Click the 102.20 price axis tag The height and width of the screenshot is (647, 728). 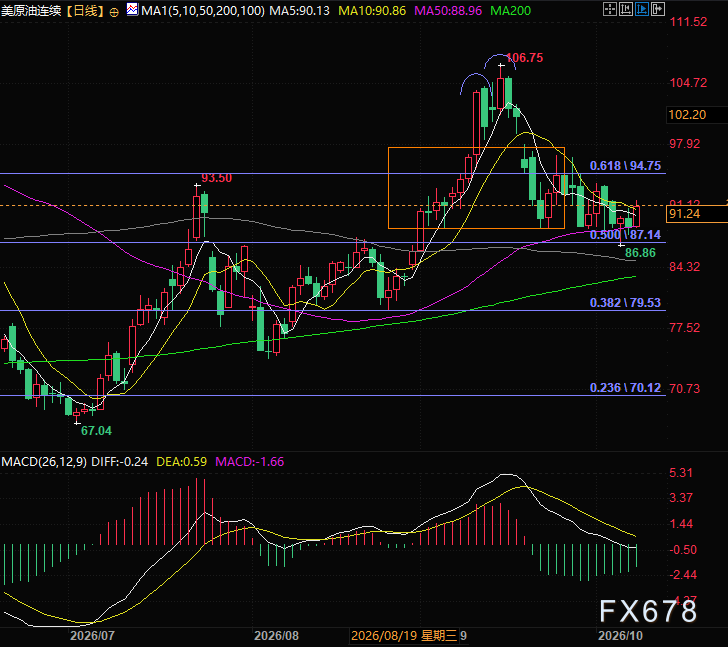point(687,115)
